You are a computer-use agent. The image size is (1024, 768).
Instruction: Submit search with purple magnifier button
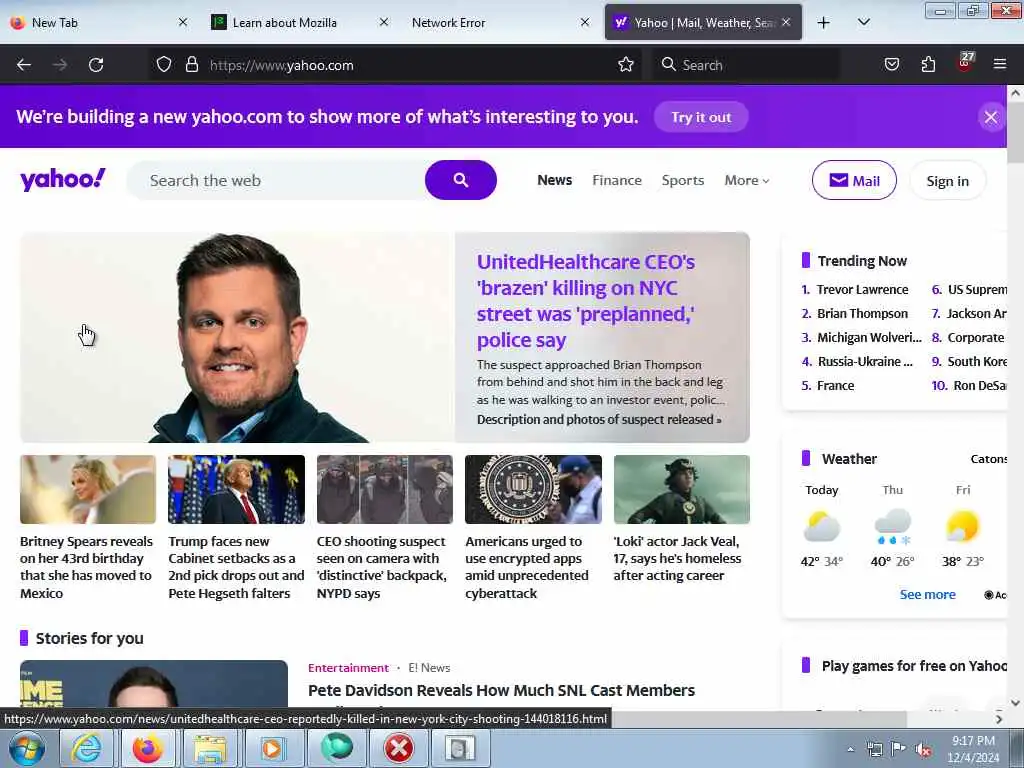click(x=460, y=180)
